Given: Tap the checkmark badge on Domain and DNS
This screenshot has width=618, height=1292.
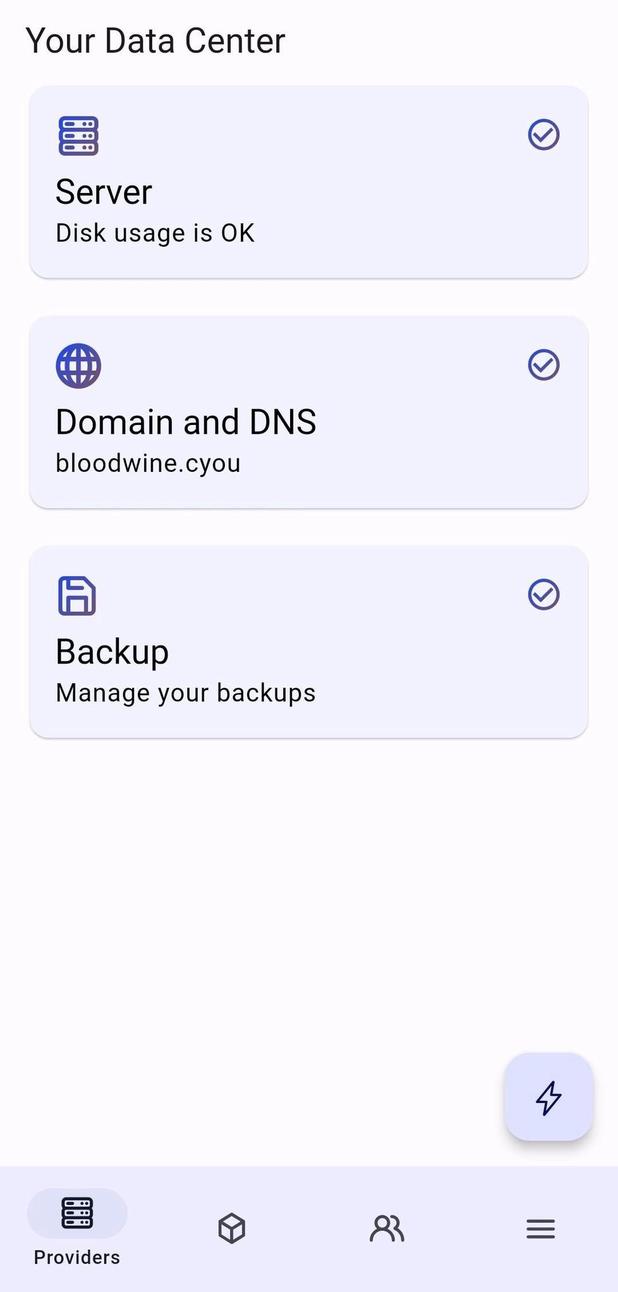Looking at the screenshot, I should [543, 364].
